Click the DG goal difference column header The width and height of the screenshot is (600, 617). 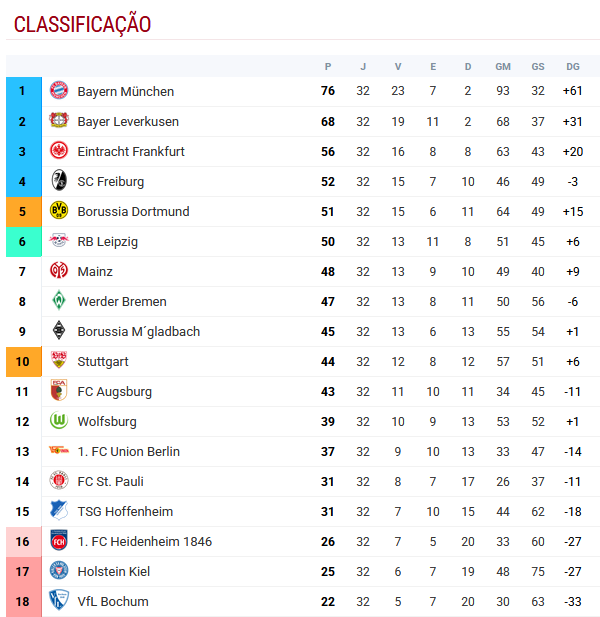tap(573, 67)
